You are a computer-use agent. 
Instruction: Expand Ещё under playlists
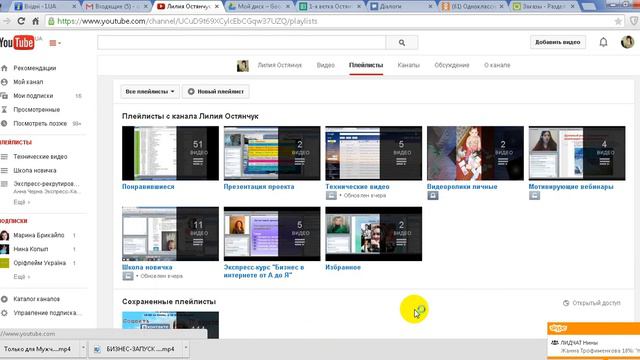[x=21, y=202]
